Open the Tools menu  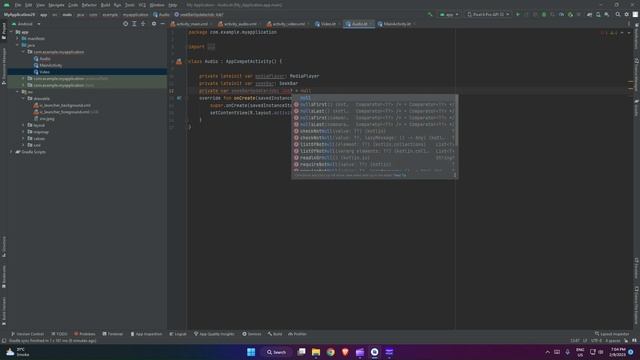(129, 5)
